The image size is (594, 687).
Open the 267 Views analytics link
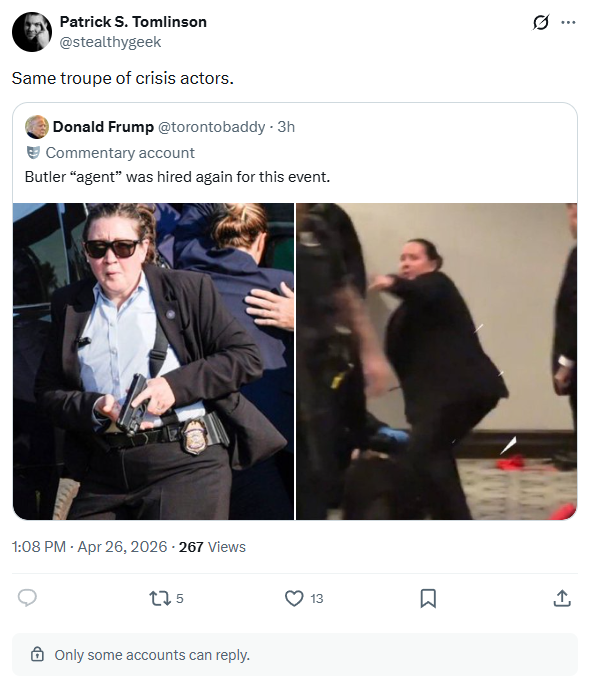[212, 547]
